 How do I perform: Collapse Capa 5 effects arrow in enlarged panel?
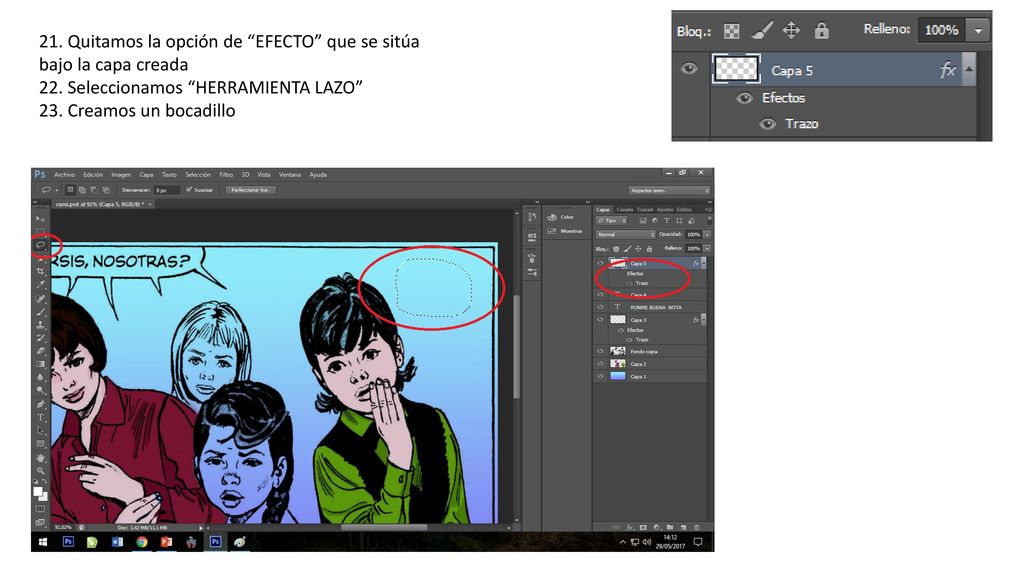click(x=969, y=69)
